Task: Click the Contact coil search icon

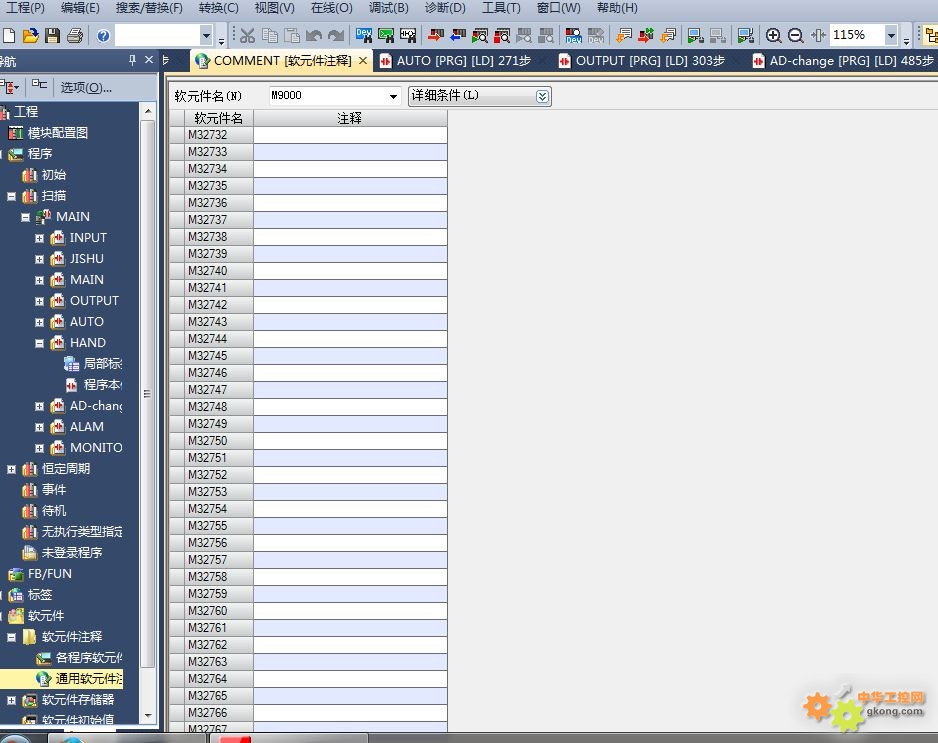Action: [x=408, y=35]
